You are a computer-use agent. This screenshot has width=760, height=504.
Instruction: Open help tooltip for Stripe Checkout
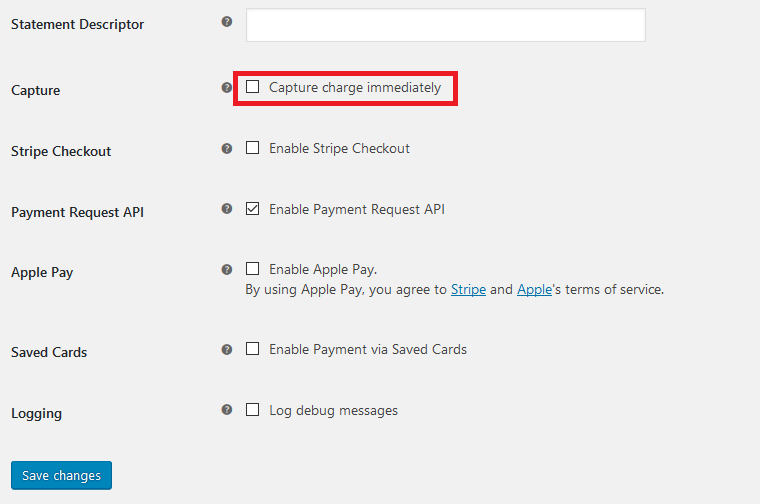coord(227,149)
